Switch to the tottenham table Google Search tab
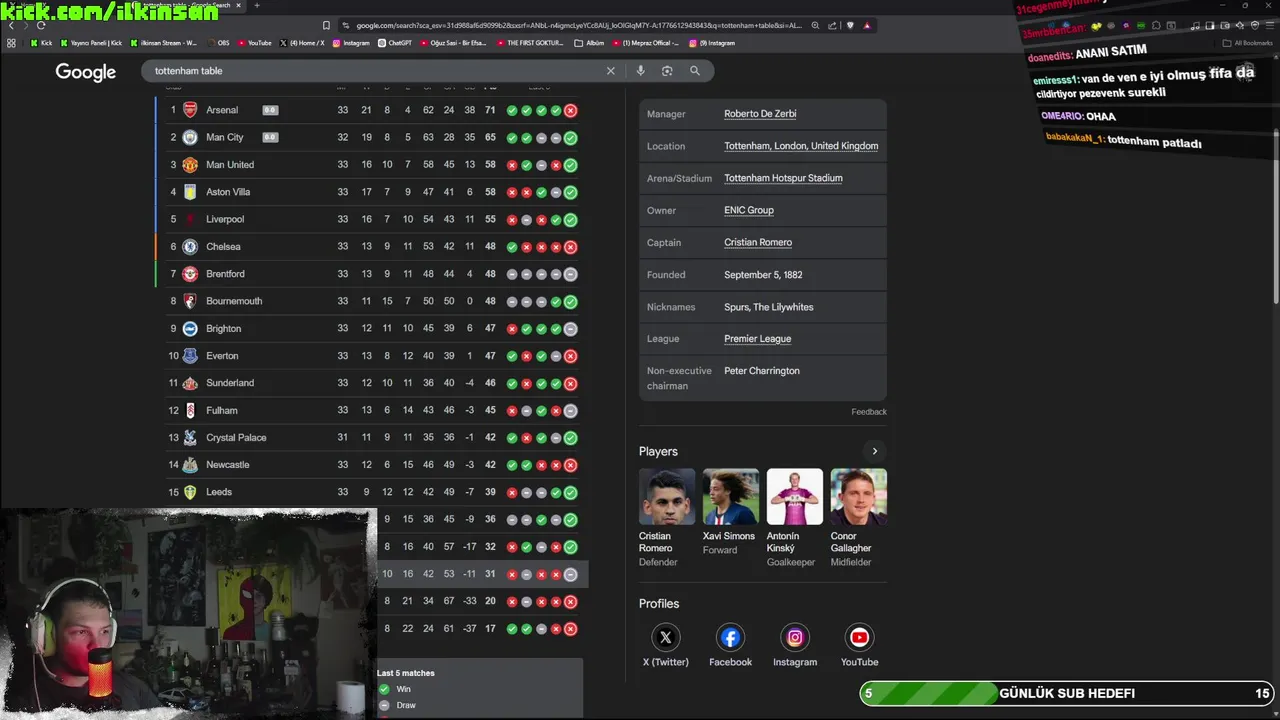This screenshot has height=720, width=1280. (187, 6)
